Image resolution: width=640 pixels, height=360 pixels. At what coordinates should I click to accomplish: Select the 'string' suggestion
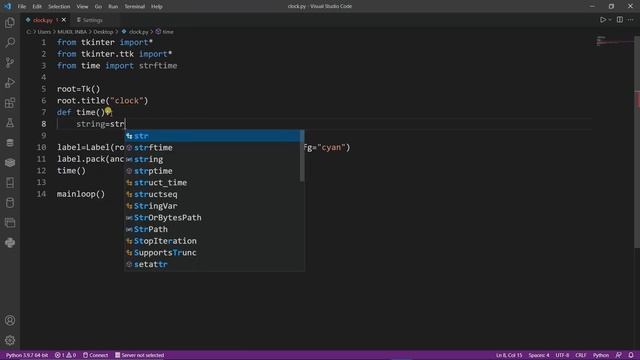[212, 159]
